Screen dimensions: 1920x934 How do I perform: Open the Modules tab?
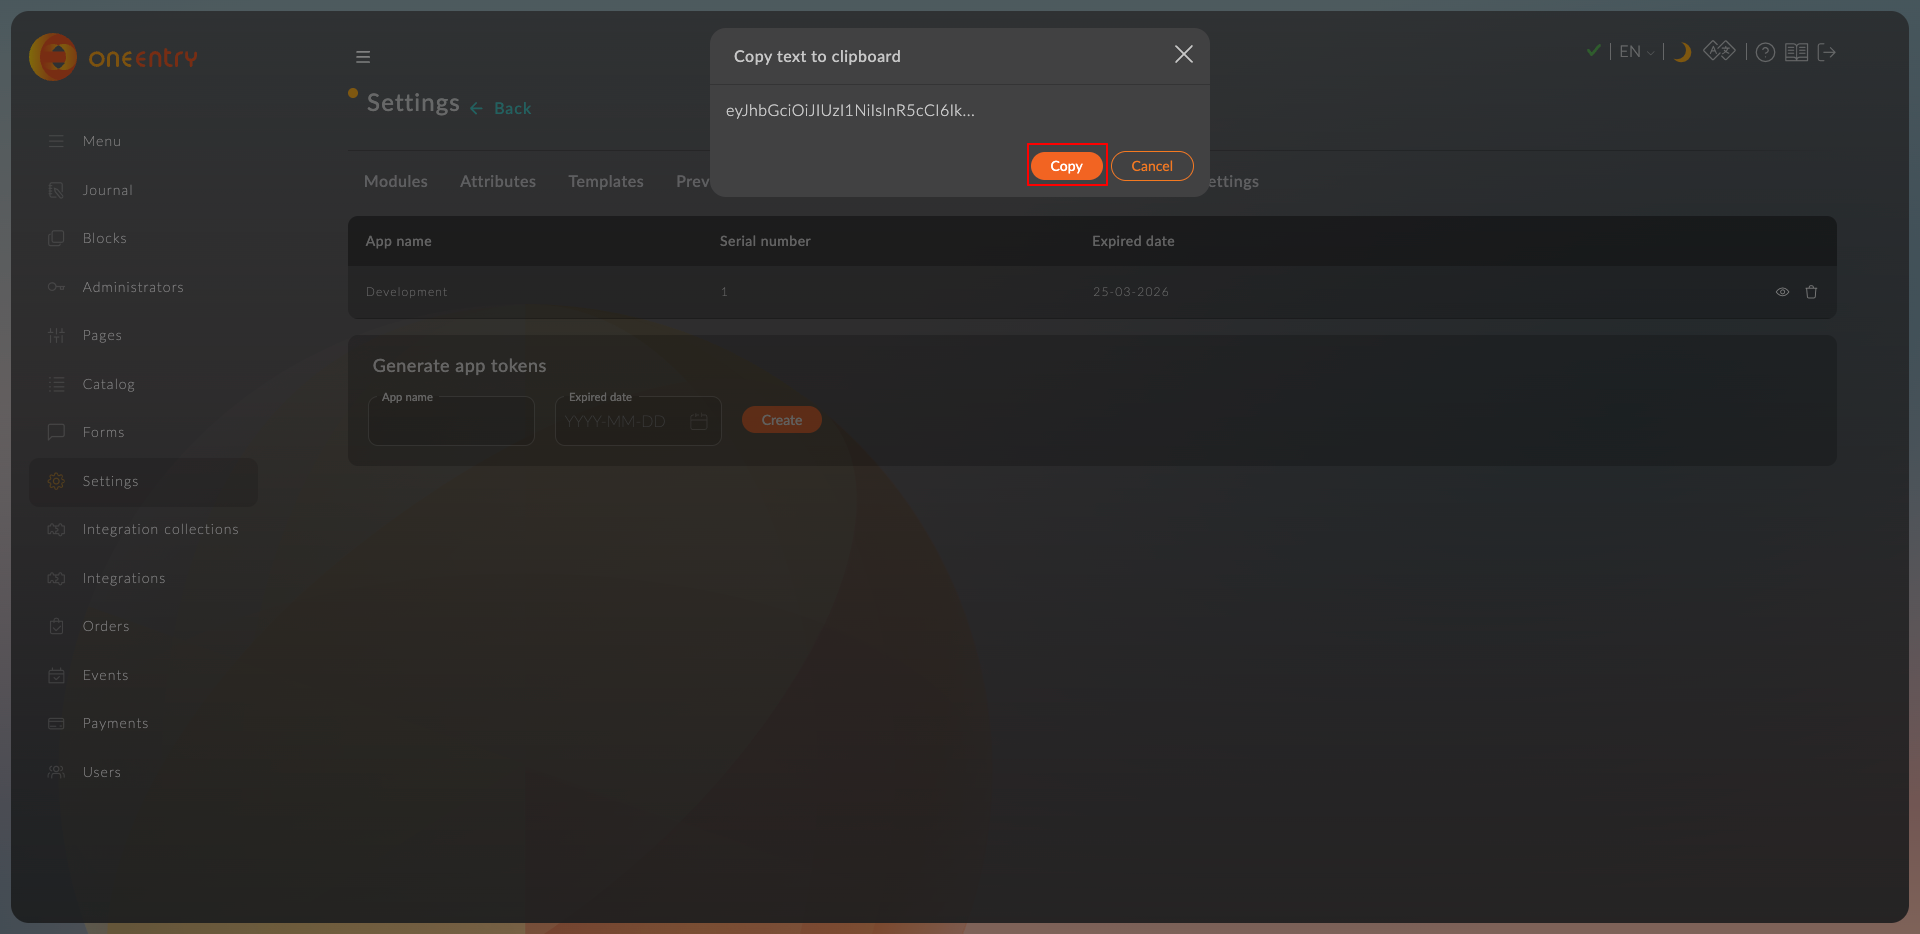click(396, 181)
